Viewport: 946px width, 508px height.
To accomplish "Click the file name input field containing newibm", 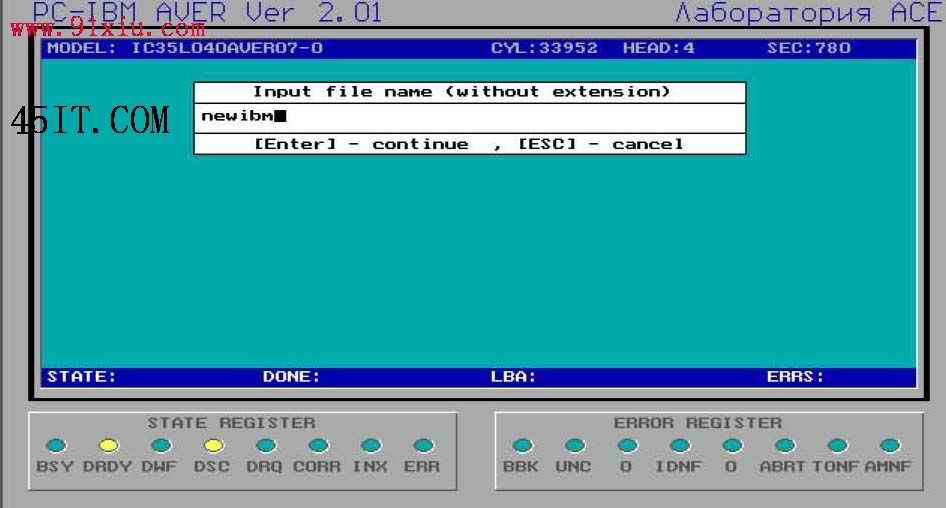I will point(469,117).
